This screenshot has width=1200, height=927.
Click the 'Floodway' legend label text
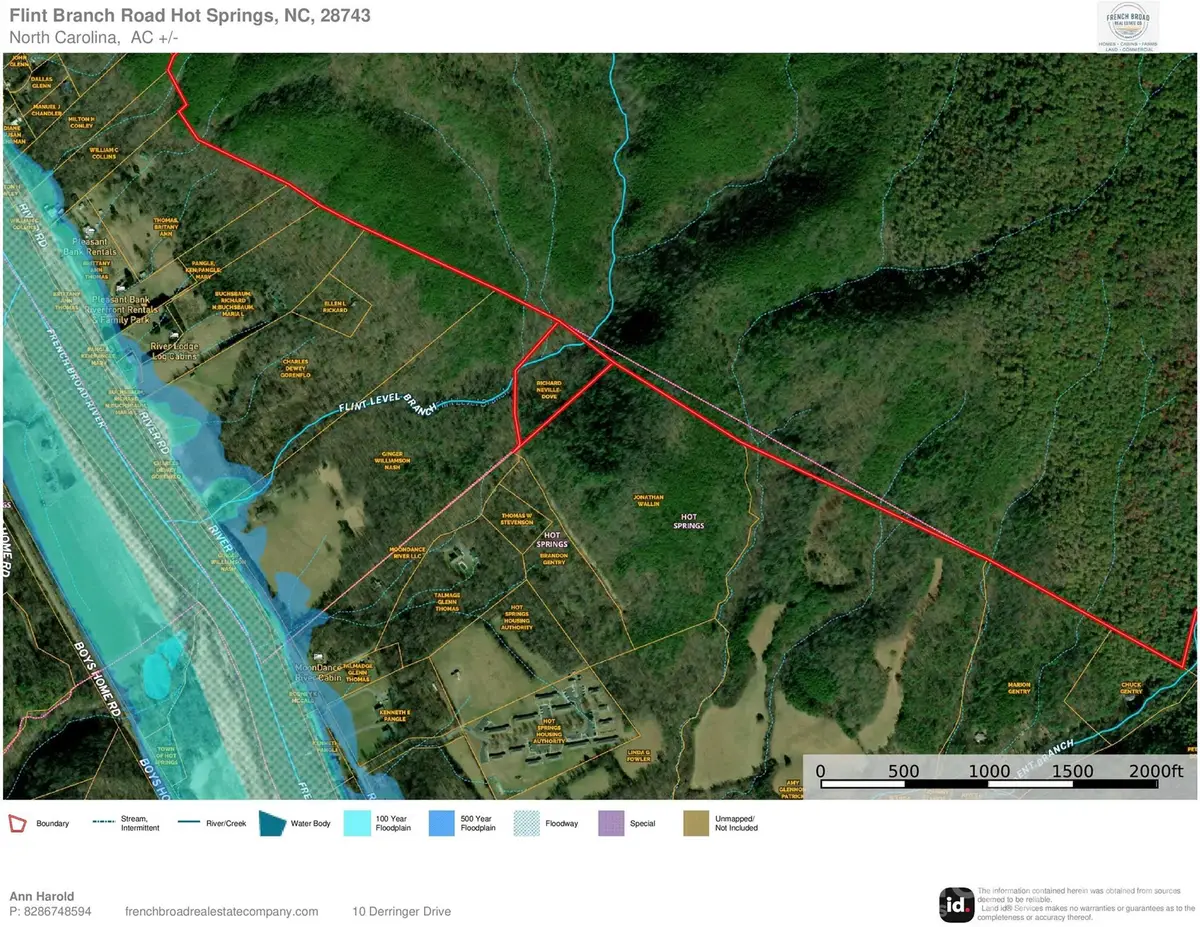click(x=561, y=824)
